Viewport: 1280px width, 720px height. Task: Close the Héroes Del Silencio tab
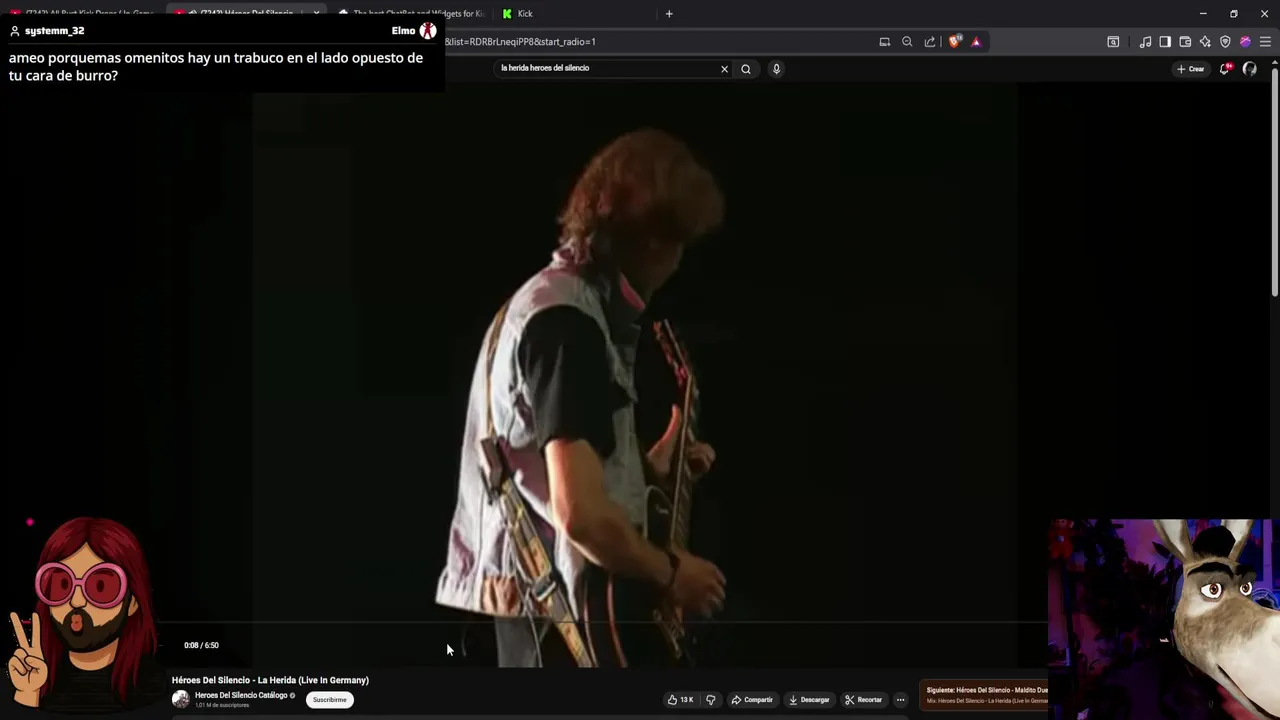point(316,14)
